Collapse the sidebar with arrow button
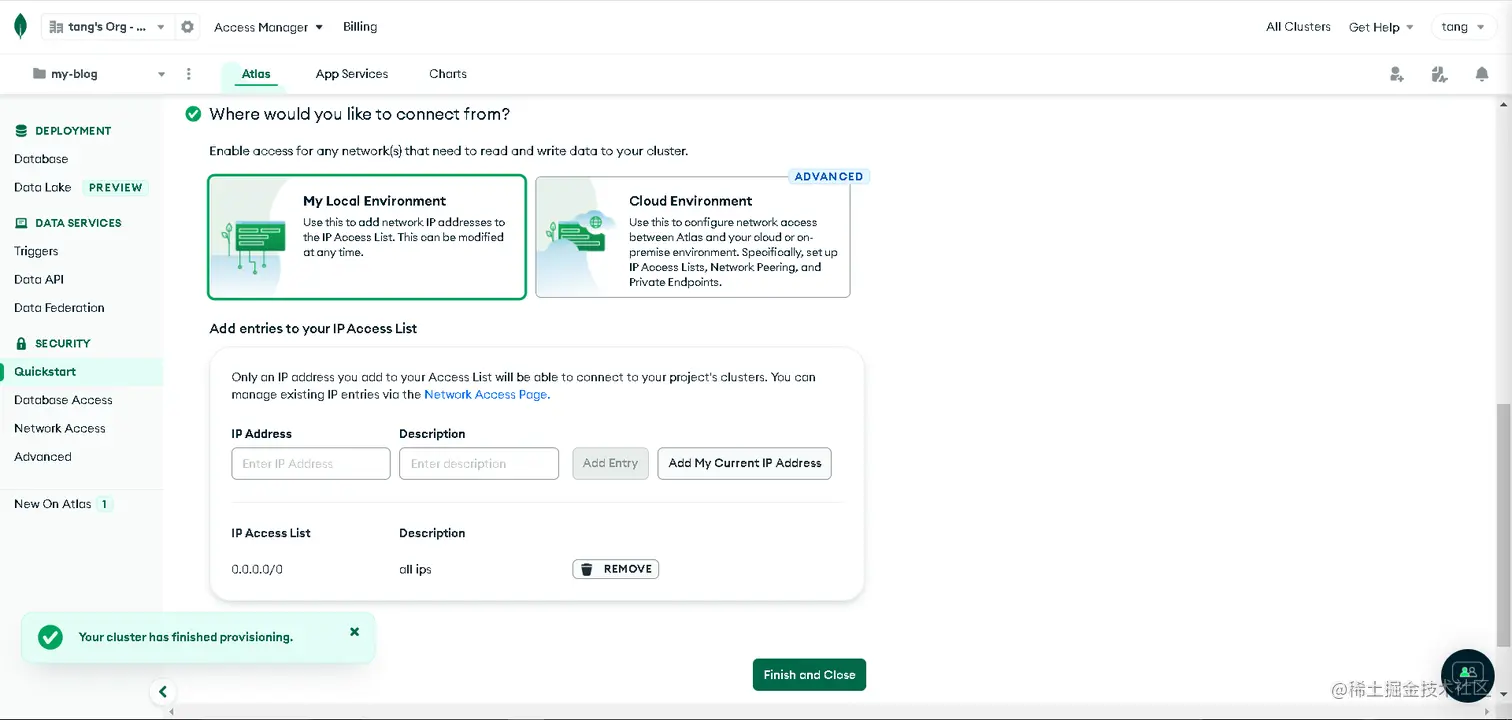This screenshot has width=1512, height=720. point(162,691)
